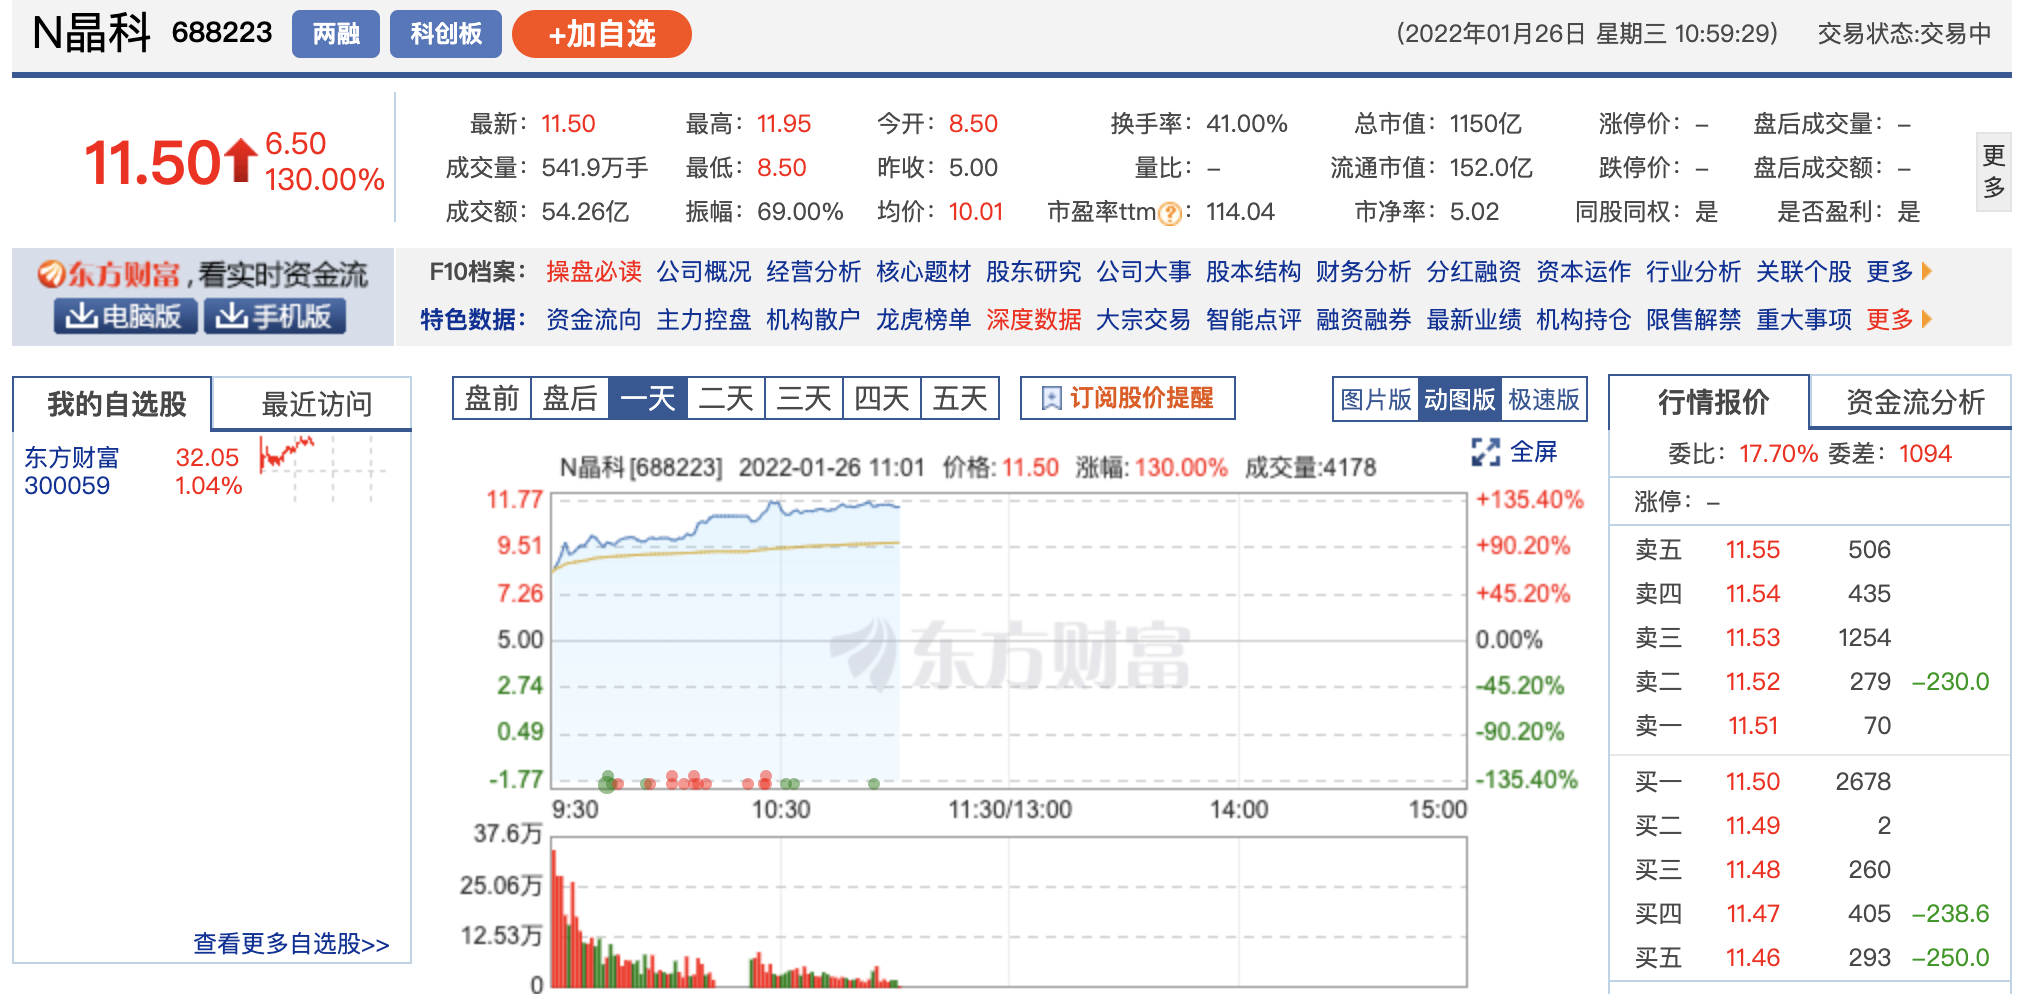The width and height of the screenshot is (2022, 994).
Task: Open the 资金流分析 tab
Action: coord(1912,402)
